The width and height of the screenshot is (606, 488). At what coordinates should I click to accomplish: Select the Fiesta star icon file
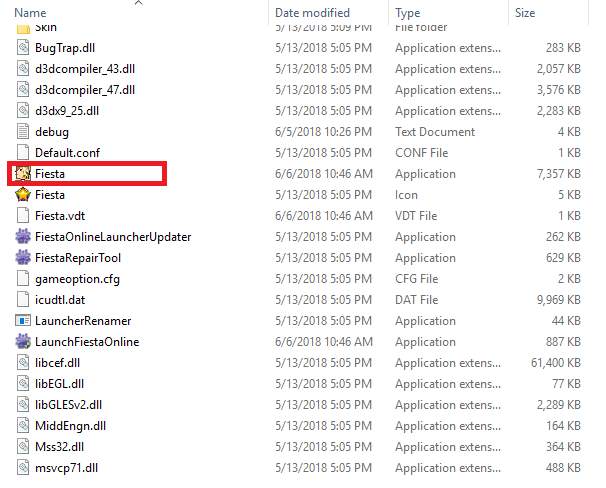pos(23,195)
